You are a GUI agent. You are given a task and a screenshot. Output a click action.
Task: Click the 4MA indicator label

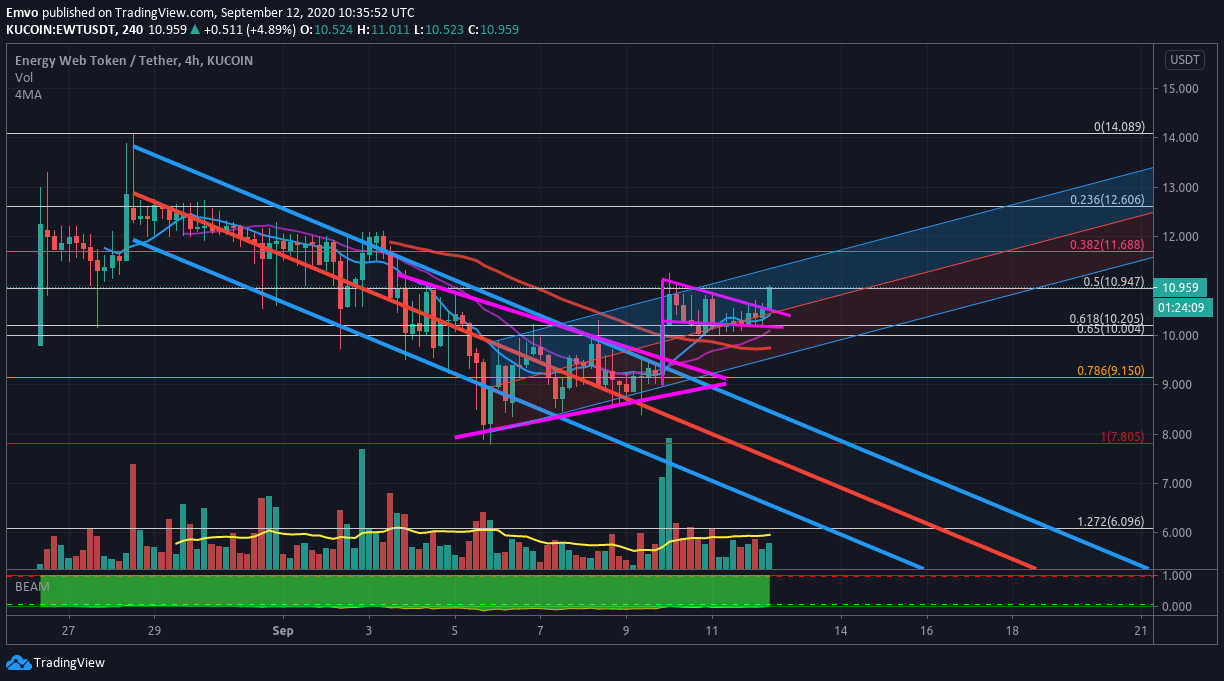click(x=28, y=94)
